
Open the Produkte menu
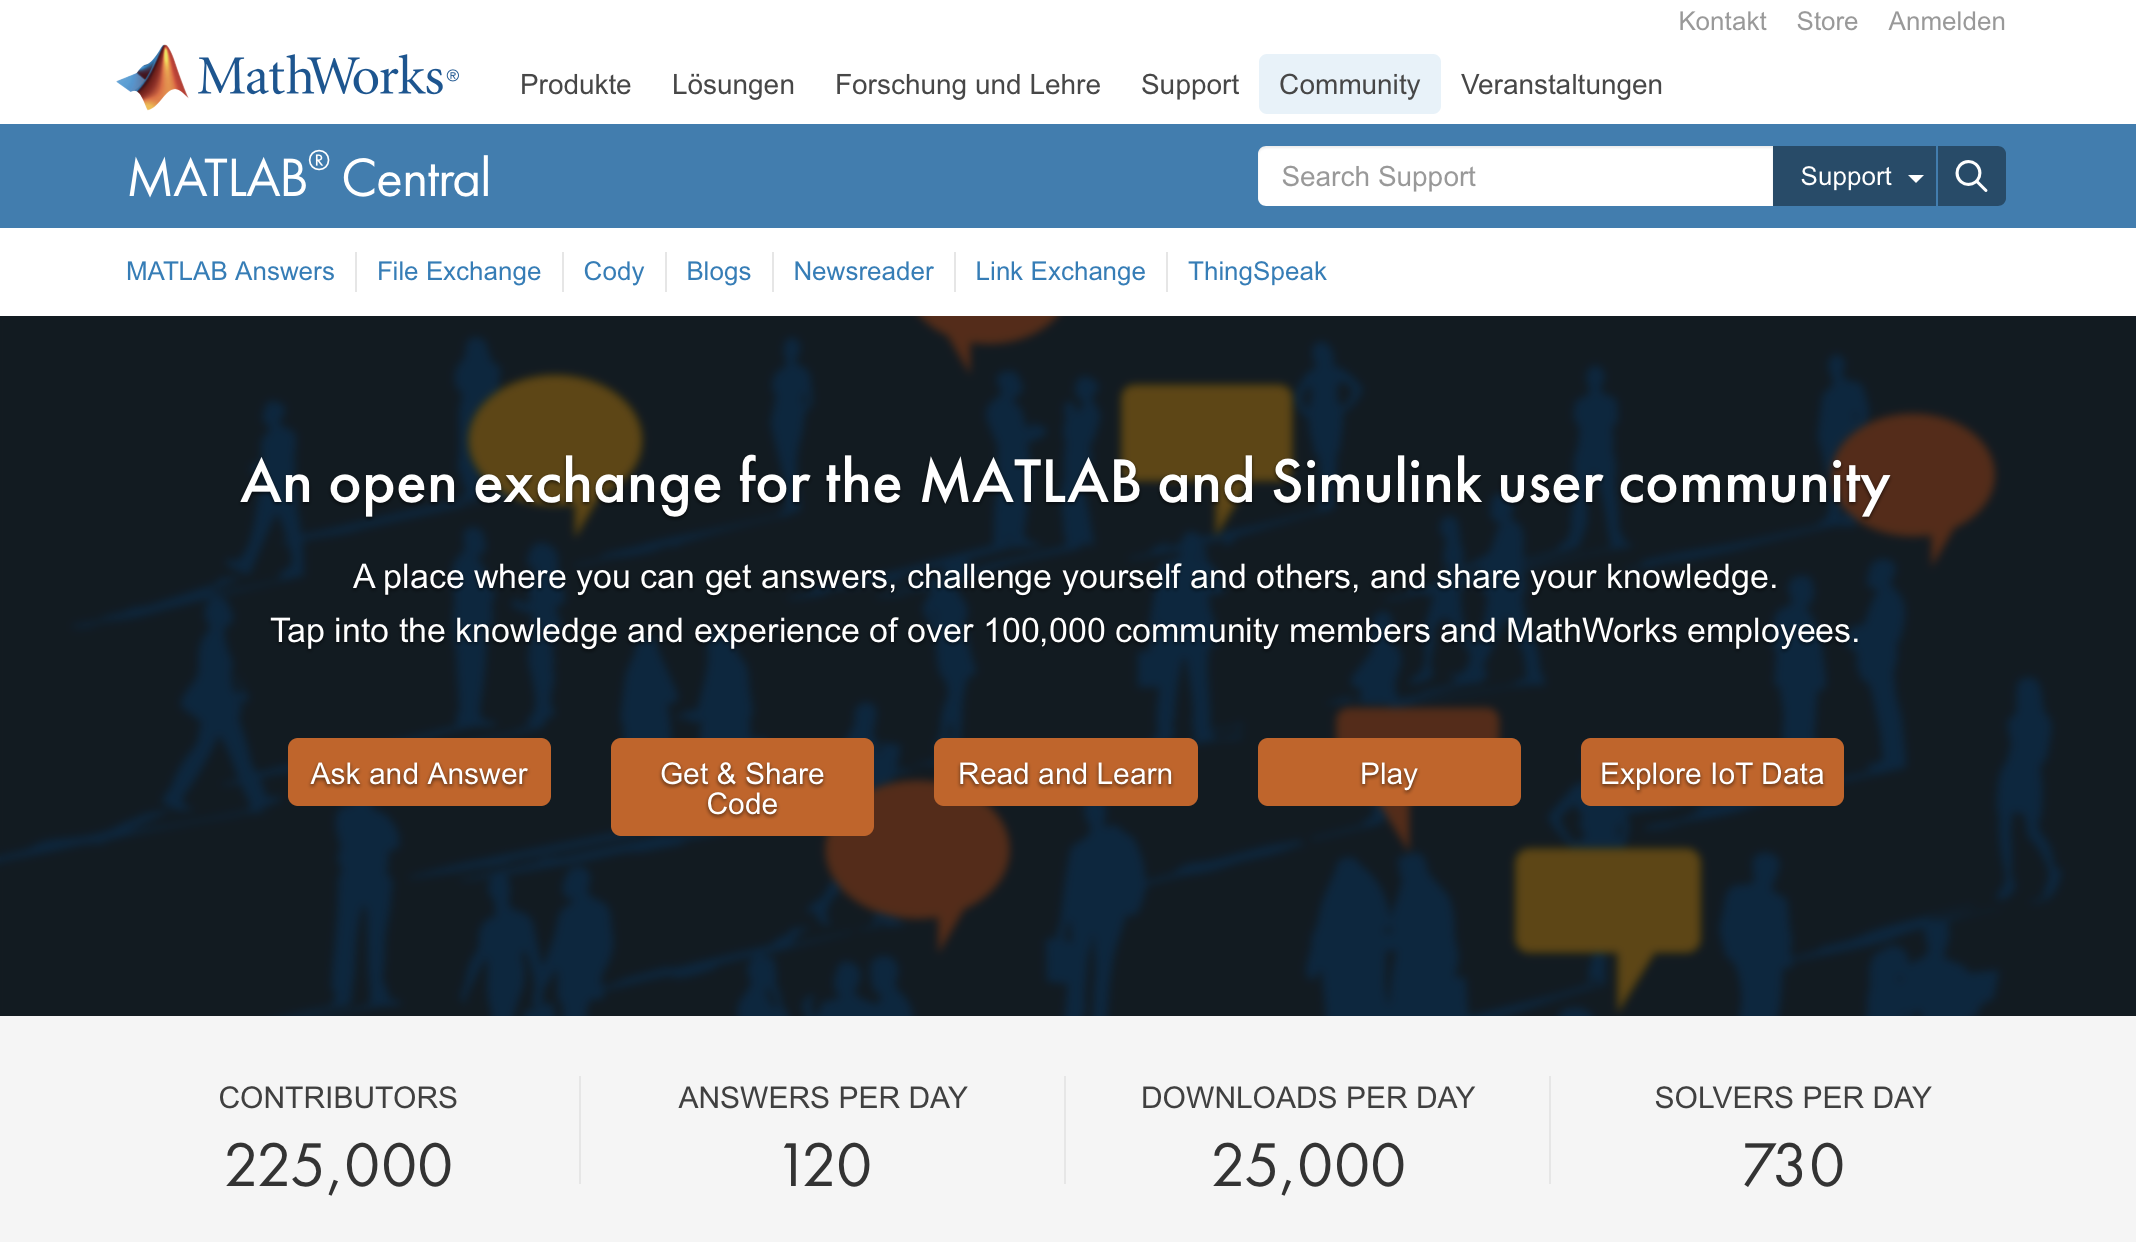click(575, 84)
